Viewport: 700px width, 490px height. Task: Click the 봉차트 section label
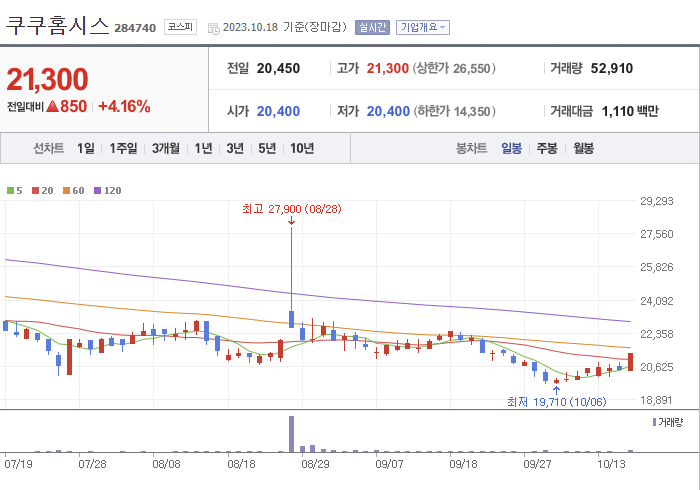coord(471,148)
